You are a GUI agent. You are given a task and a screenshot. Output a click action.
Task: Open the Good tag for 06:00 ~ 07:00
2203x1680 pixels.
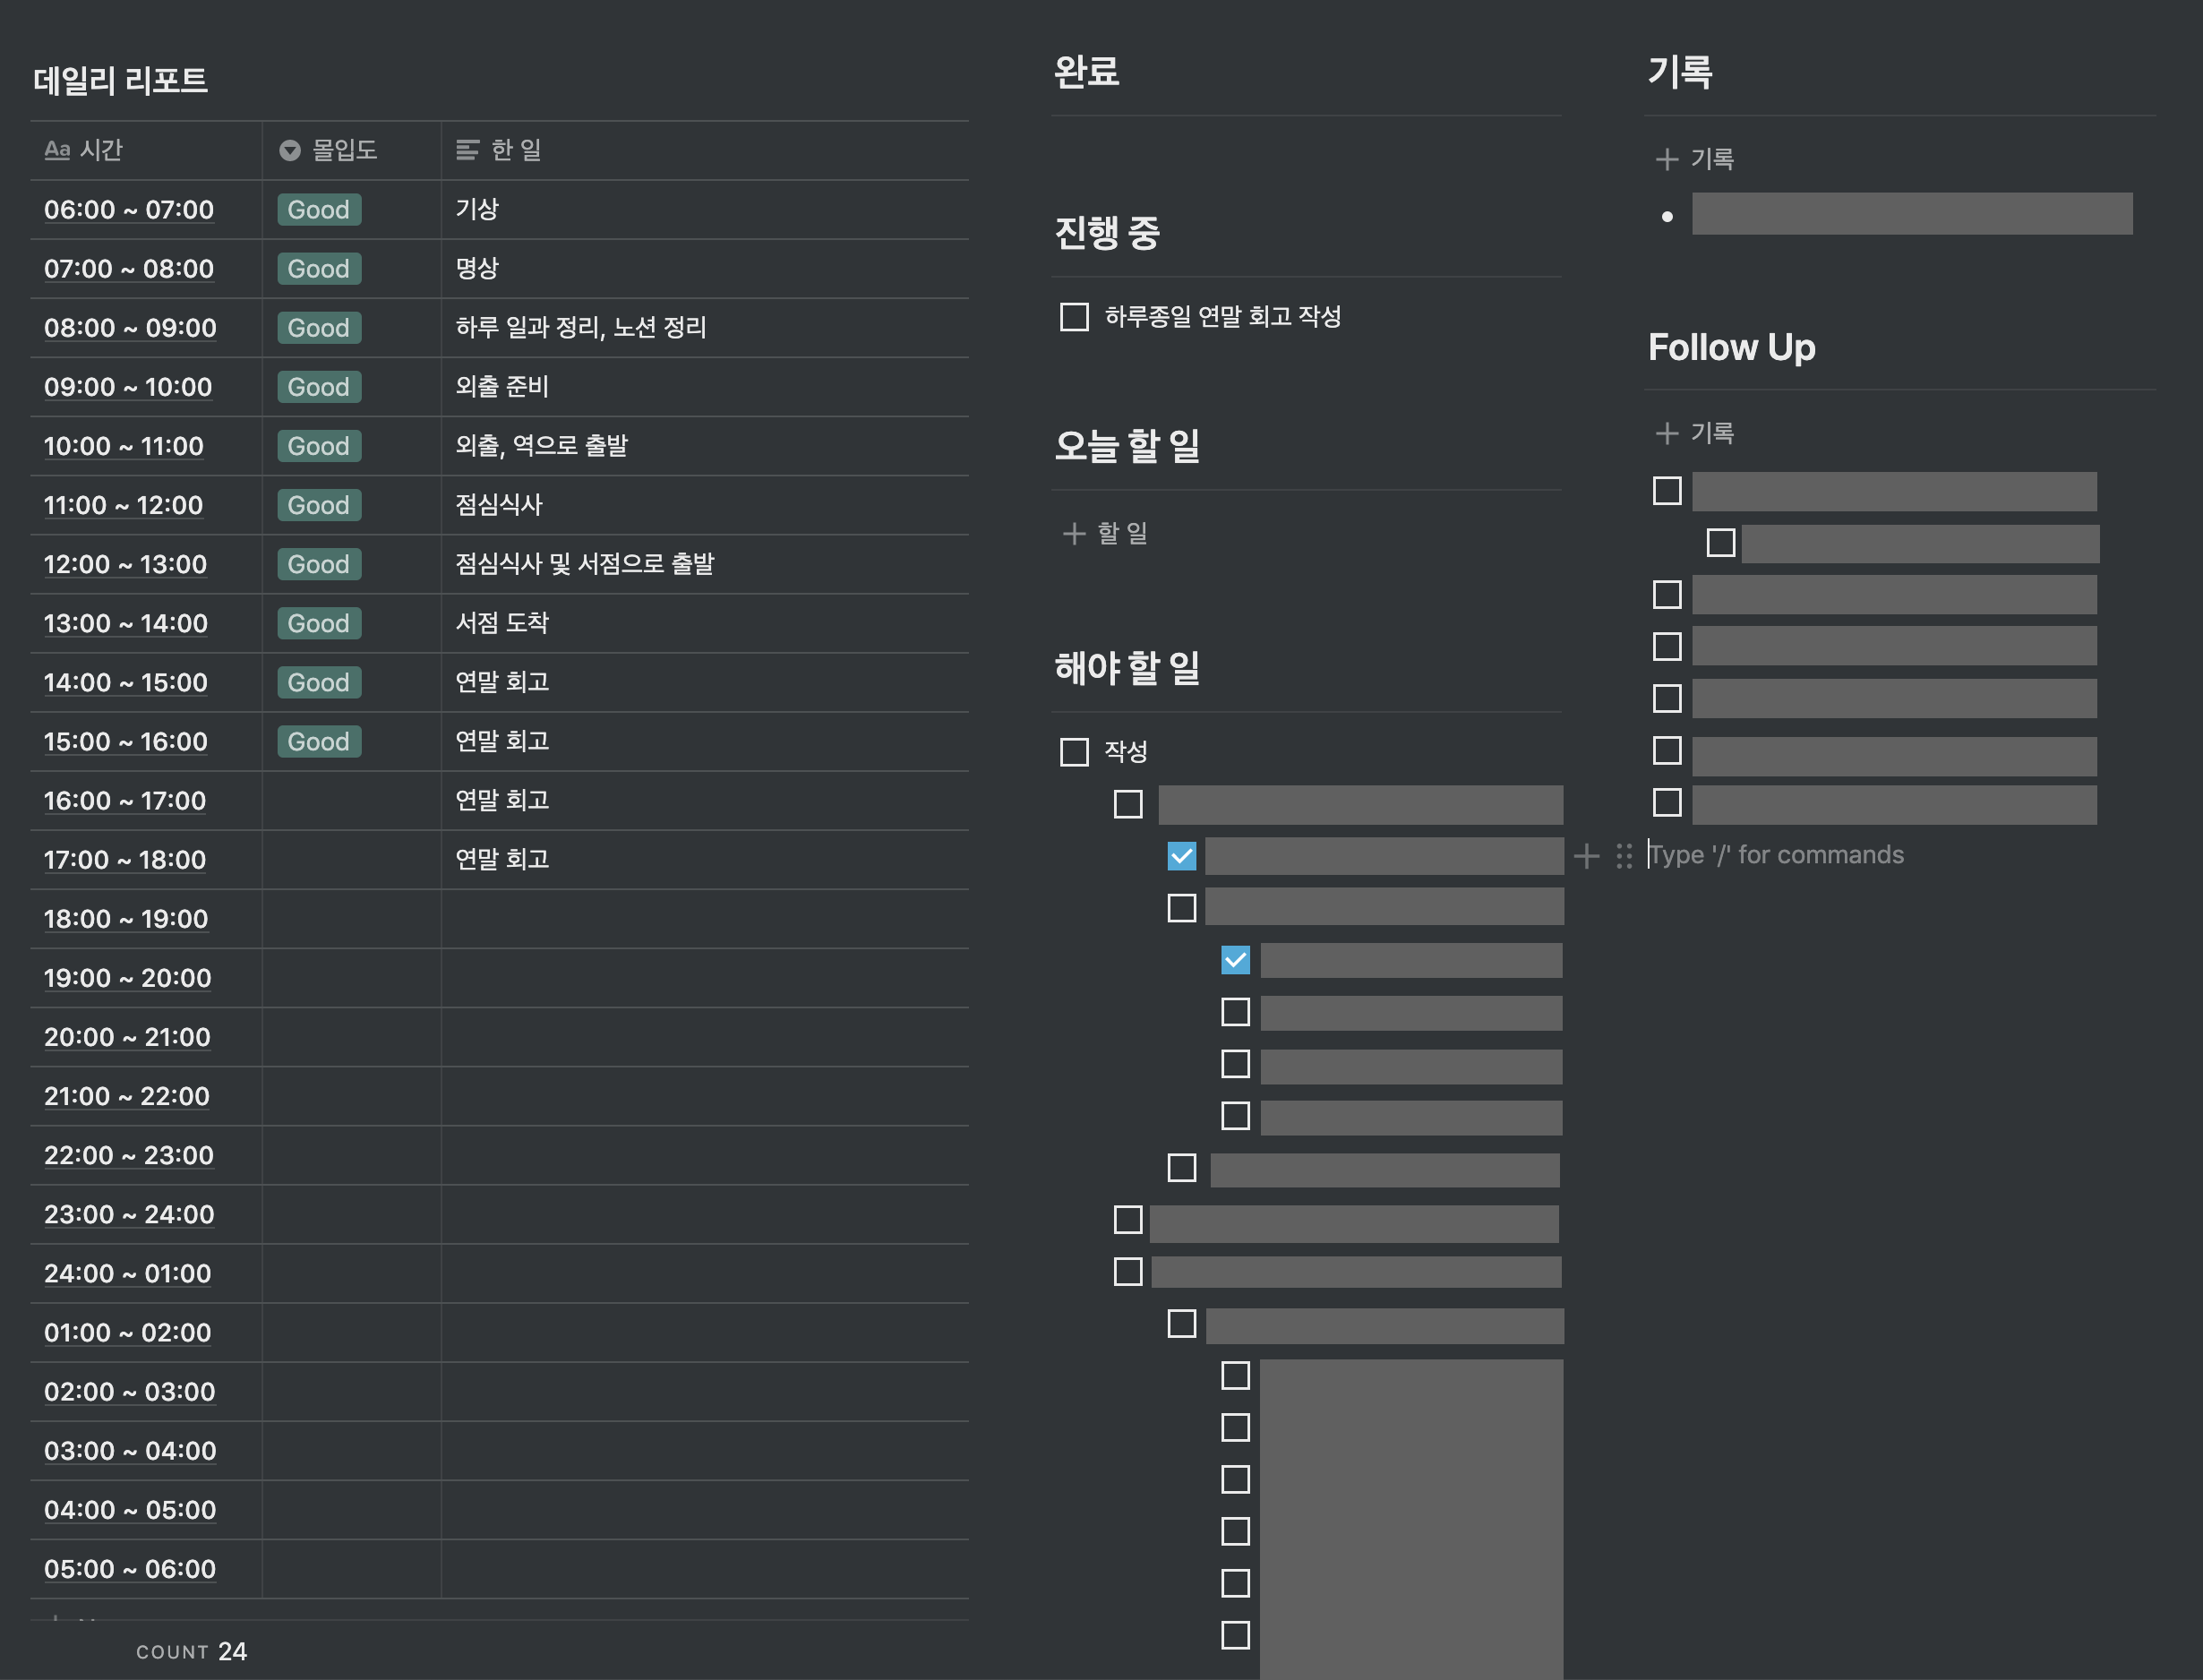[x=319, y=210]
